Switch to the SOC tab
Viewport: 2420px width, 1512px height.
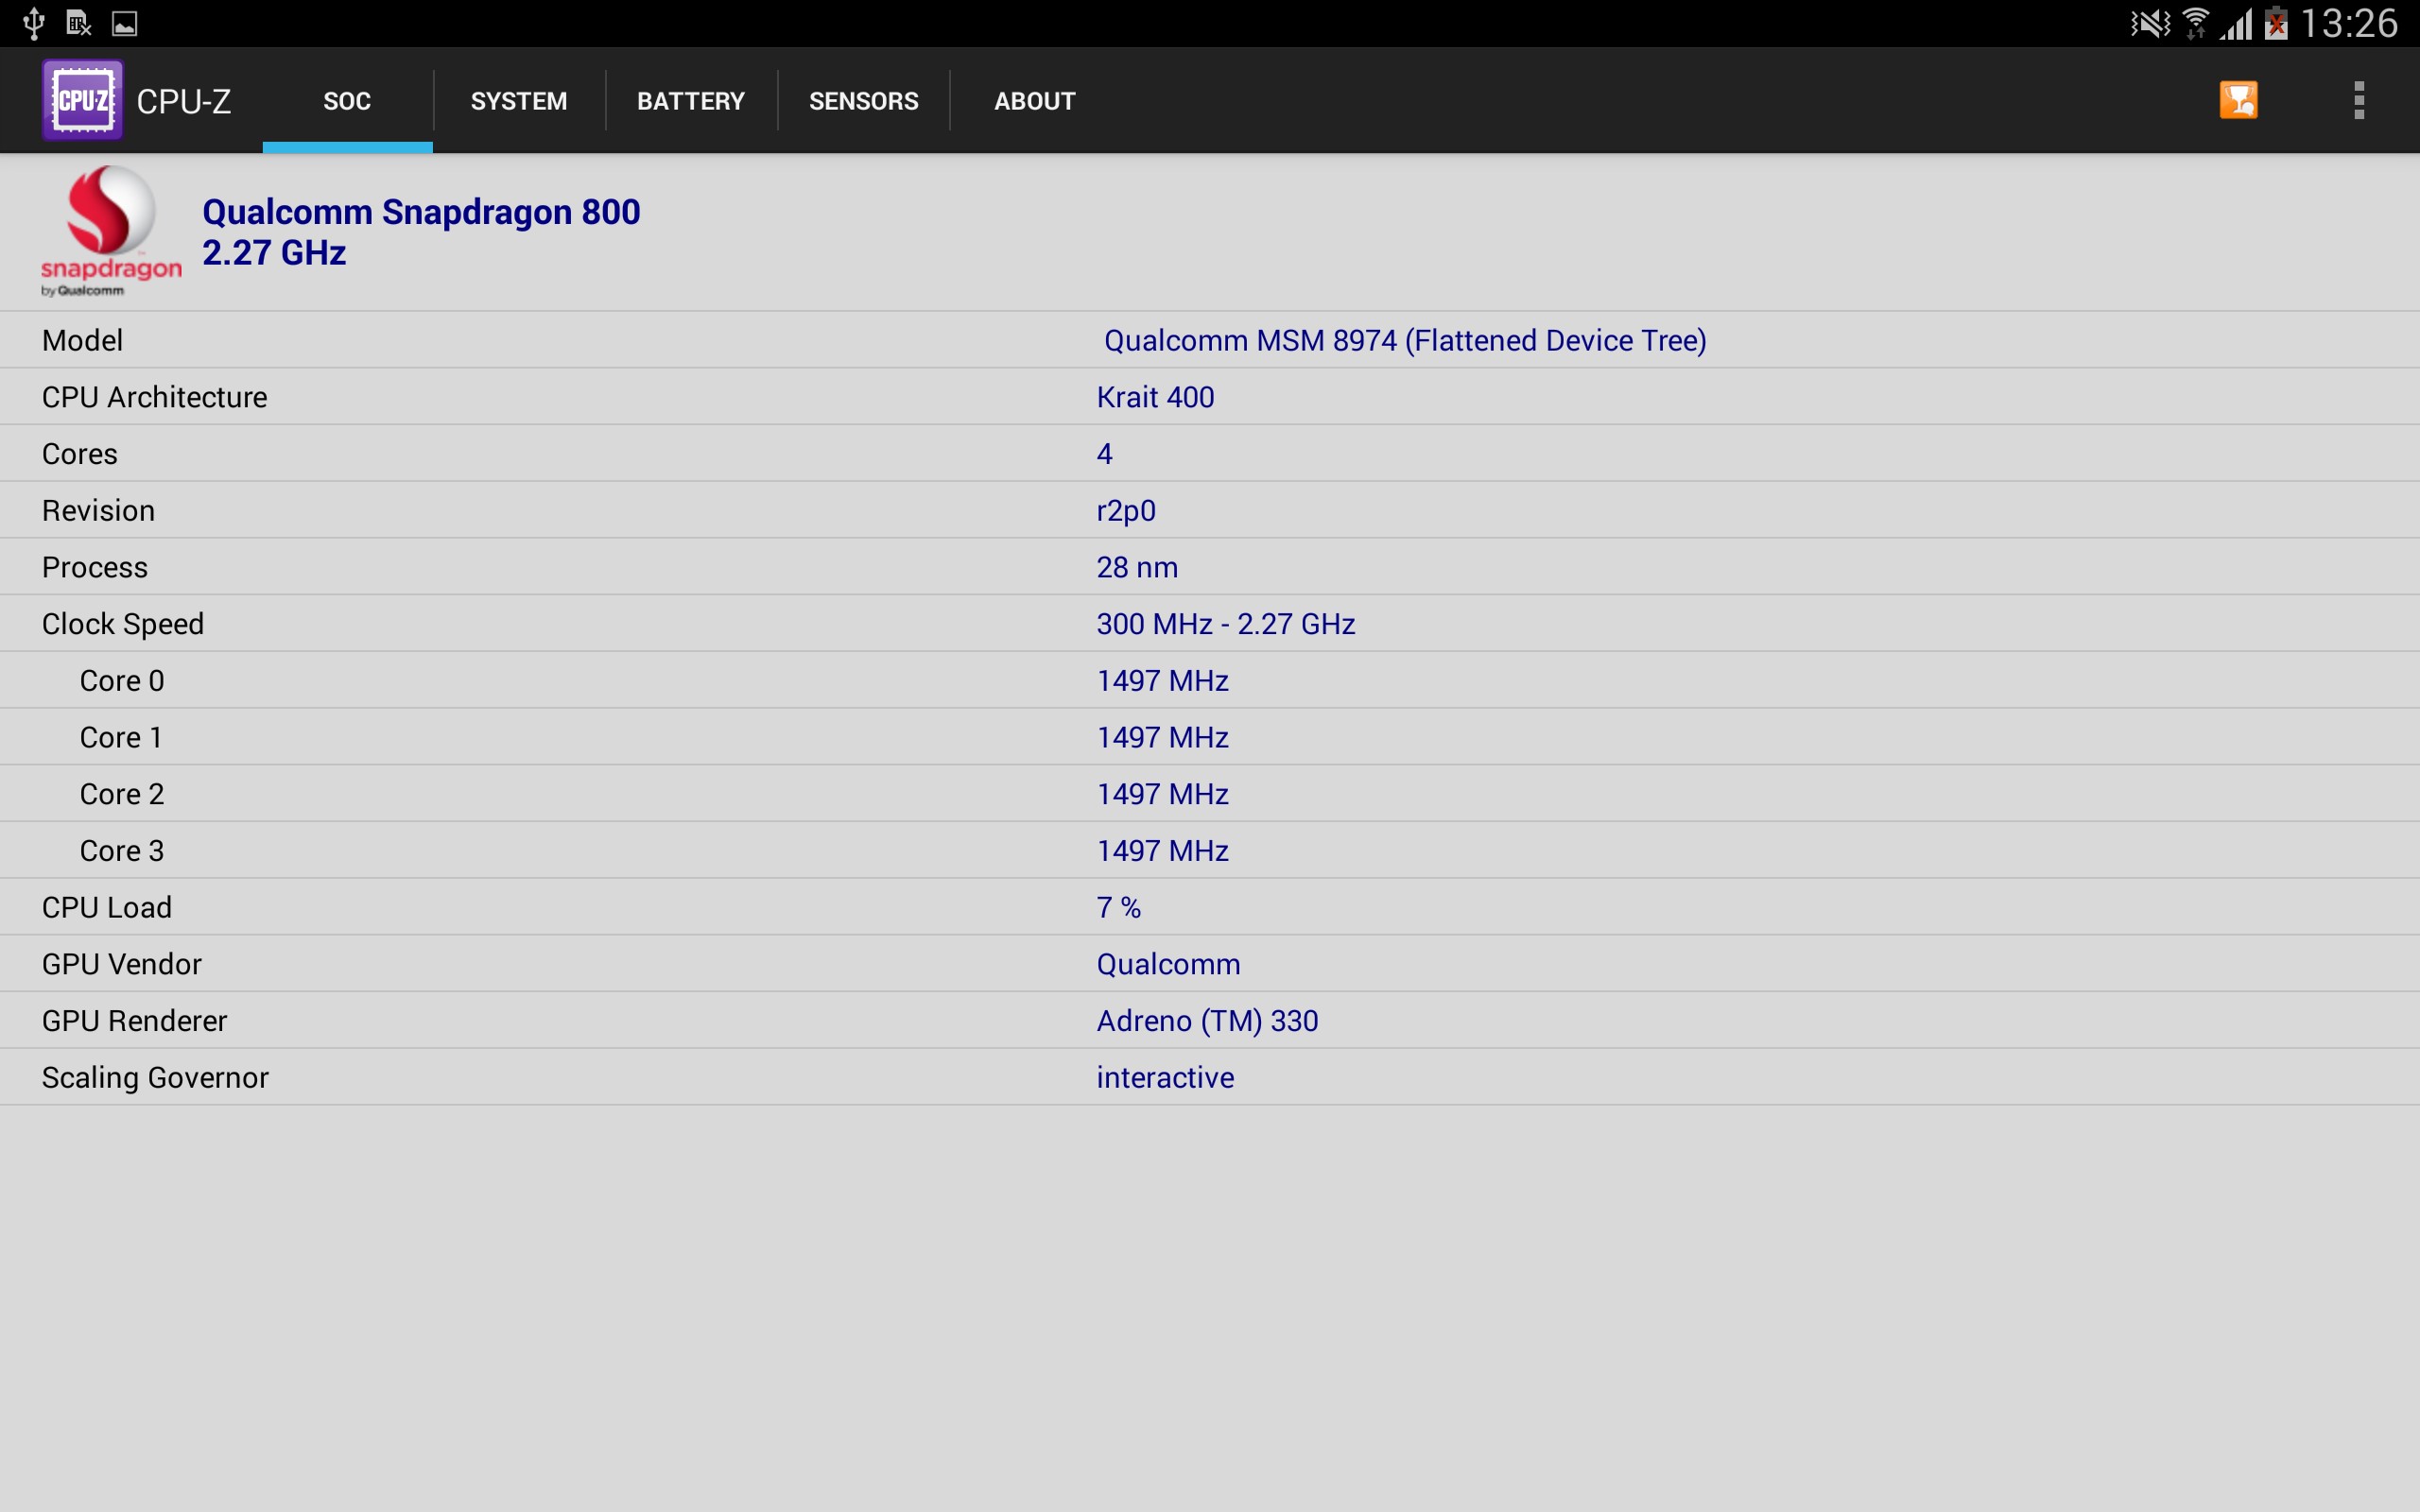347,101
